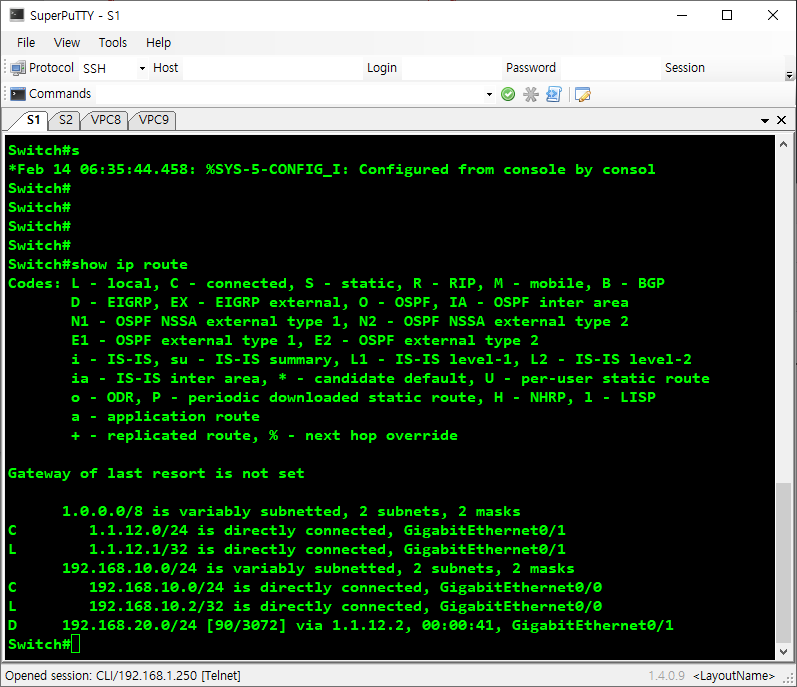Image resolution: width=797 pixels, height=687 pixels.
Task: Click the LayoutName status bar entry
Action: click(733, 676)
